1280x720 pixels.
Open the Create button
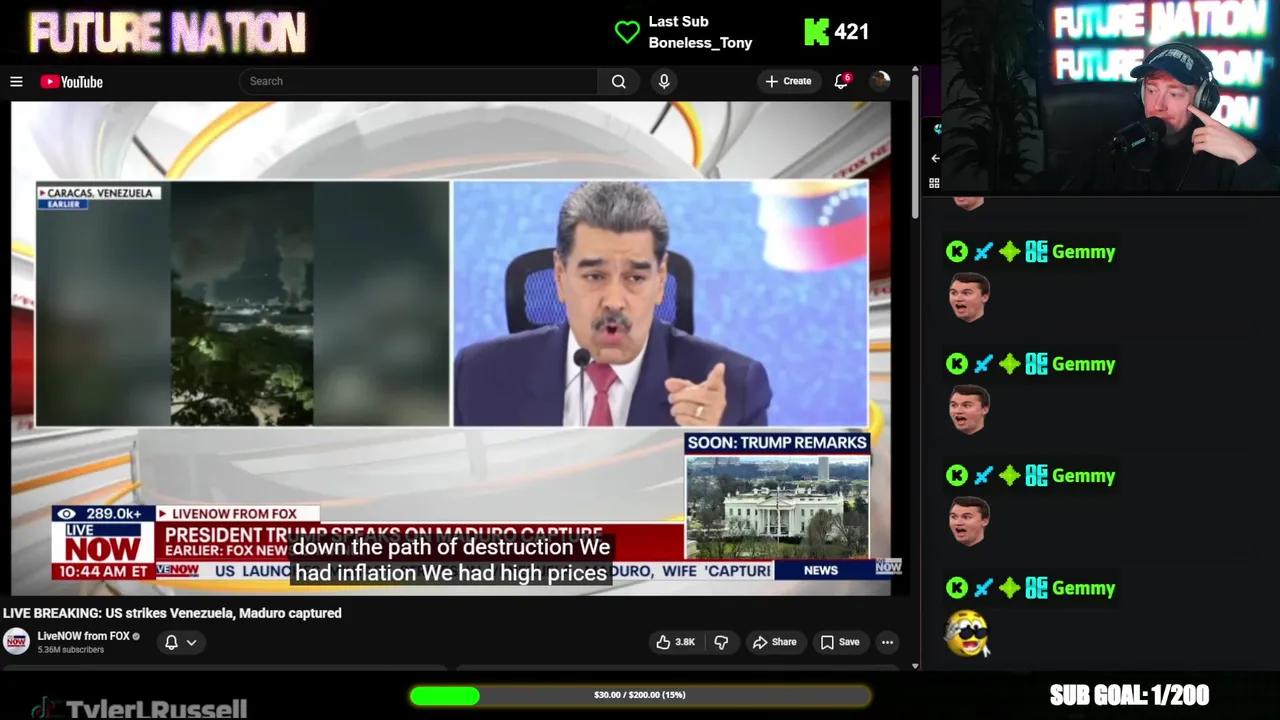pos(789,81)
